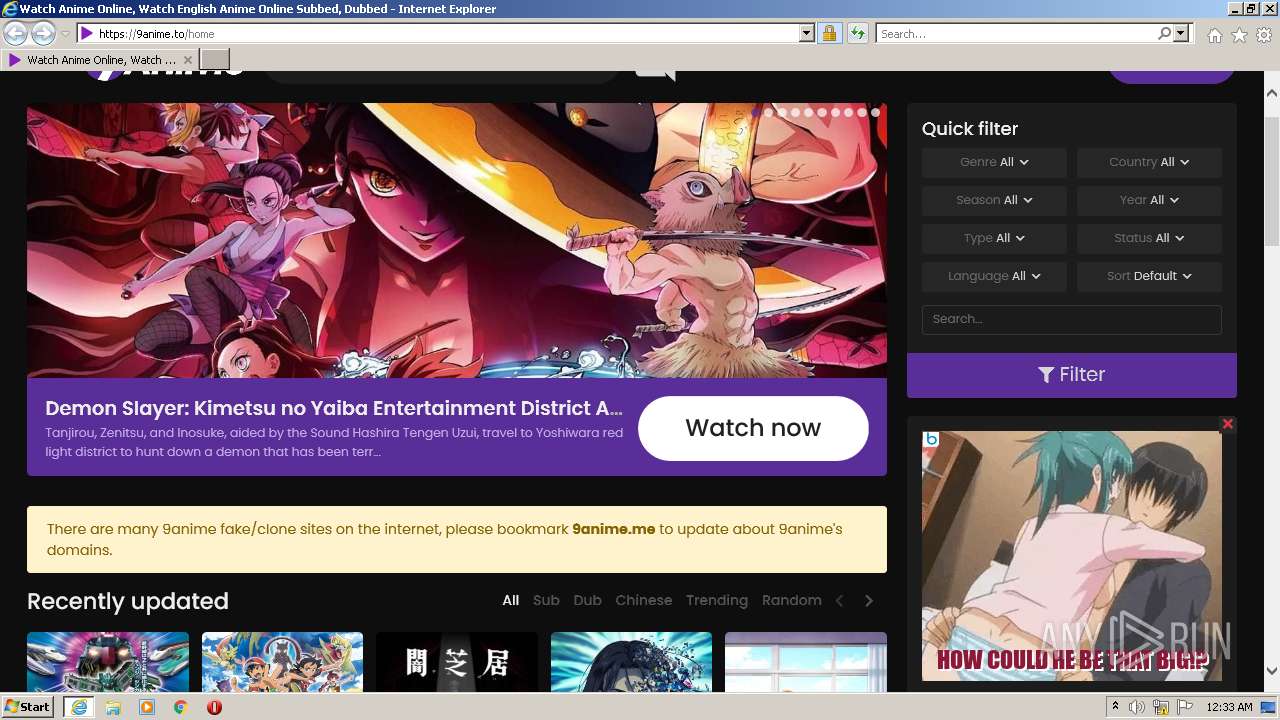Open the IE Home icon
1280x720 pixels.
pos(1214,34)
